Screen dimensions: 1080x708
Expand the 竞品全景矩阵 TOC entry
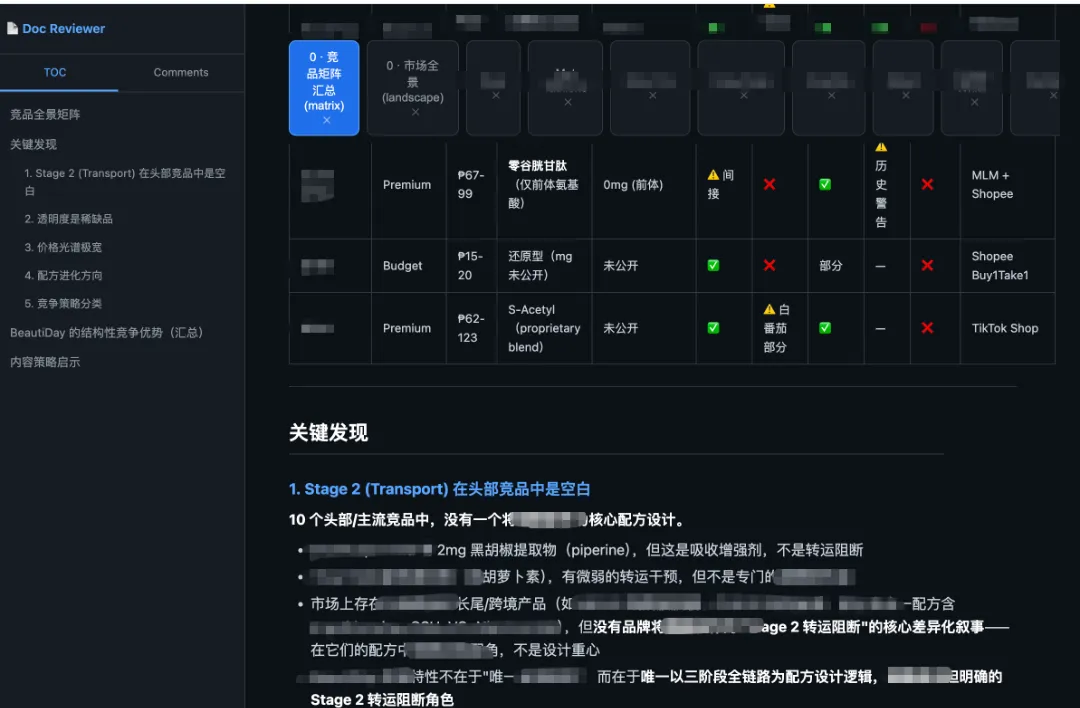pos(44,115)
